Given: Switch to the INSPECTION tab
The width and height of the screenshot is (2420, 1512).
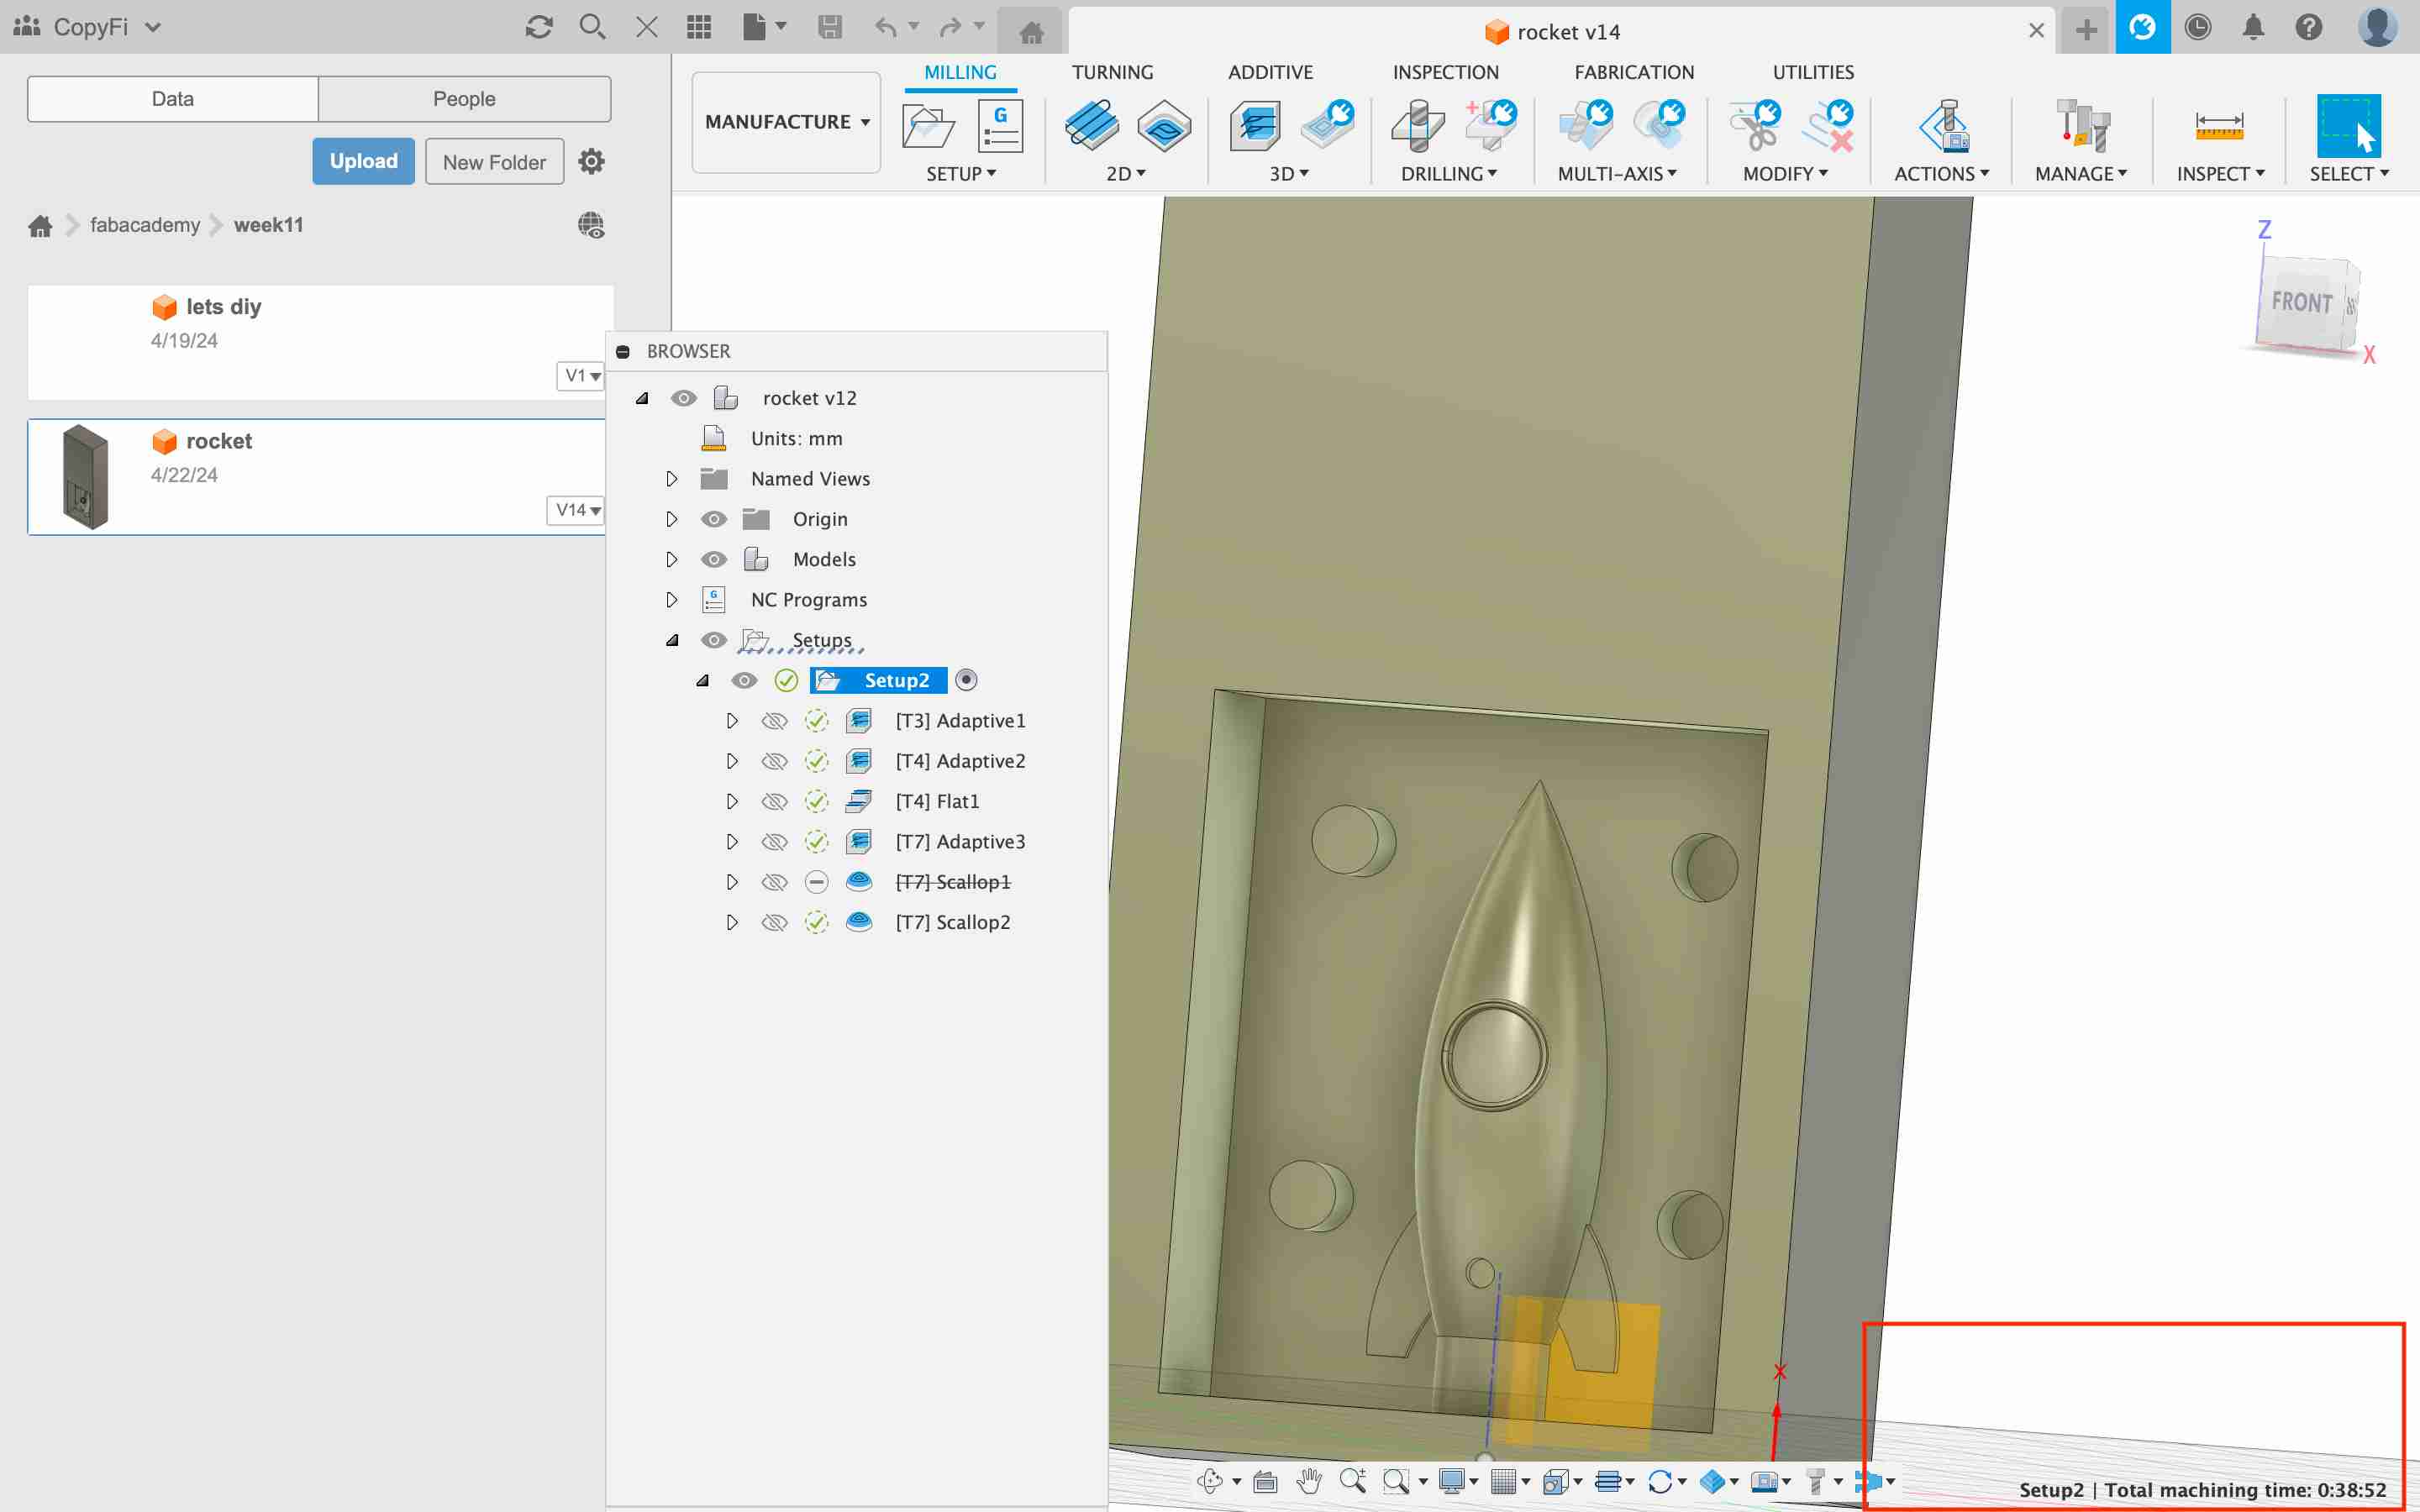Looking at the screenshot, I should click(x=1445, y=72).
